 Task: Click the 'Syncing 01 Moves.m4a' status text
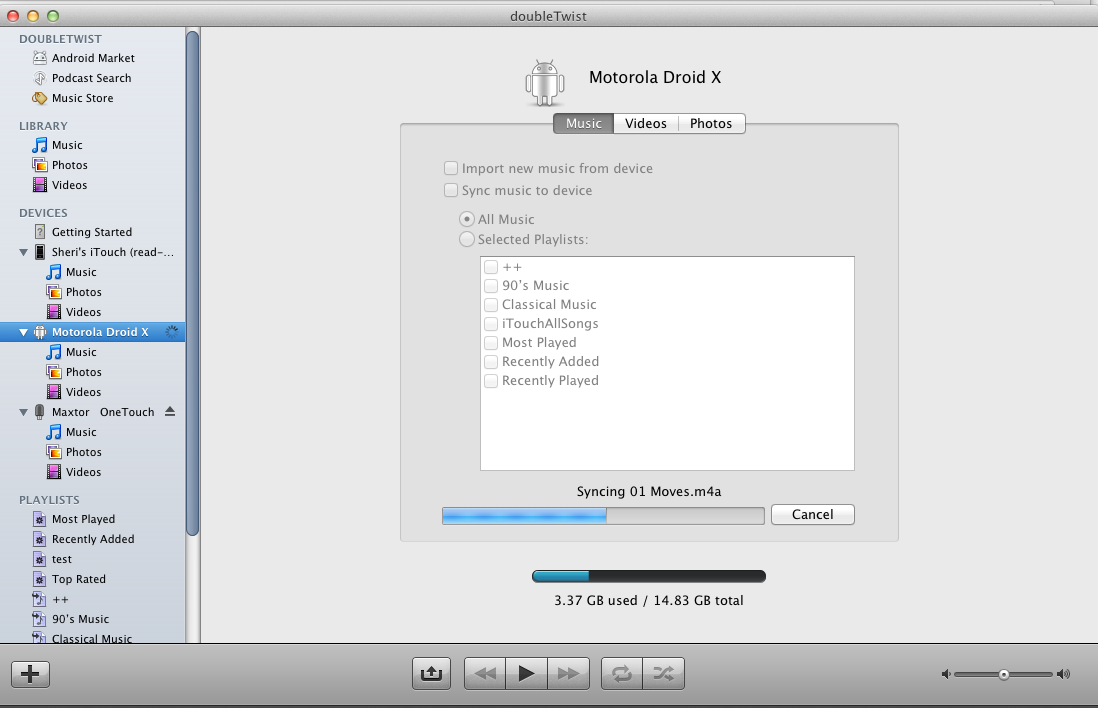648,492
